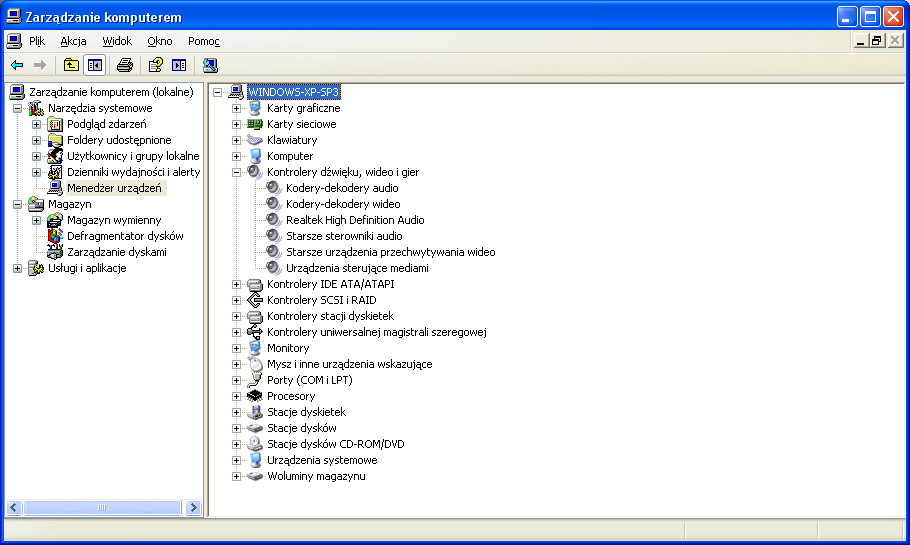
Task: Click the Klawiatury keyboard icon
Action: (x=255, y=140)
